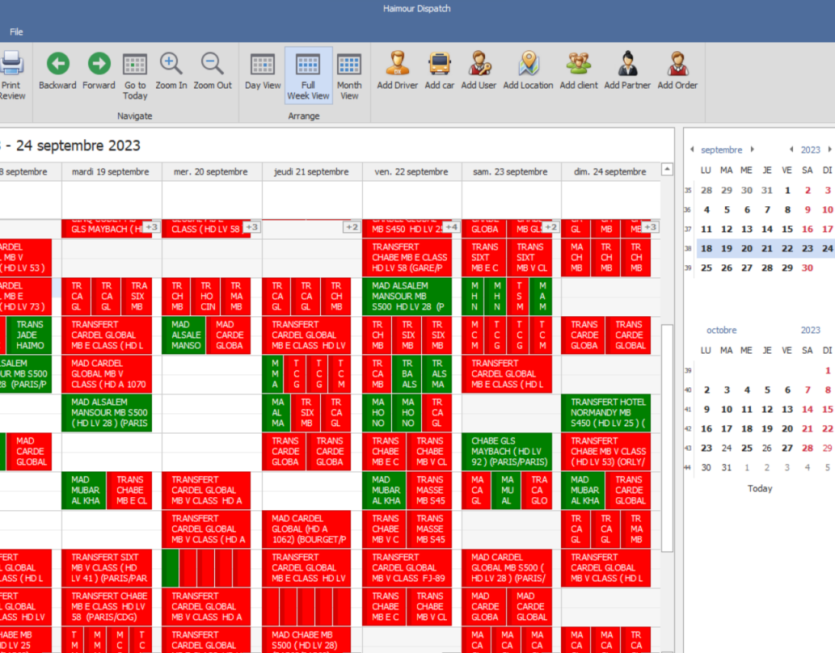Expand +2 more items on jeudi 21

[x=352, y=227]
